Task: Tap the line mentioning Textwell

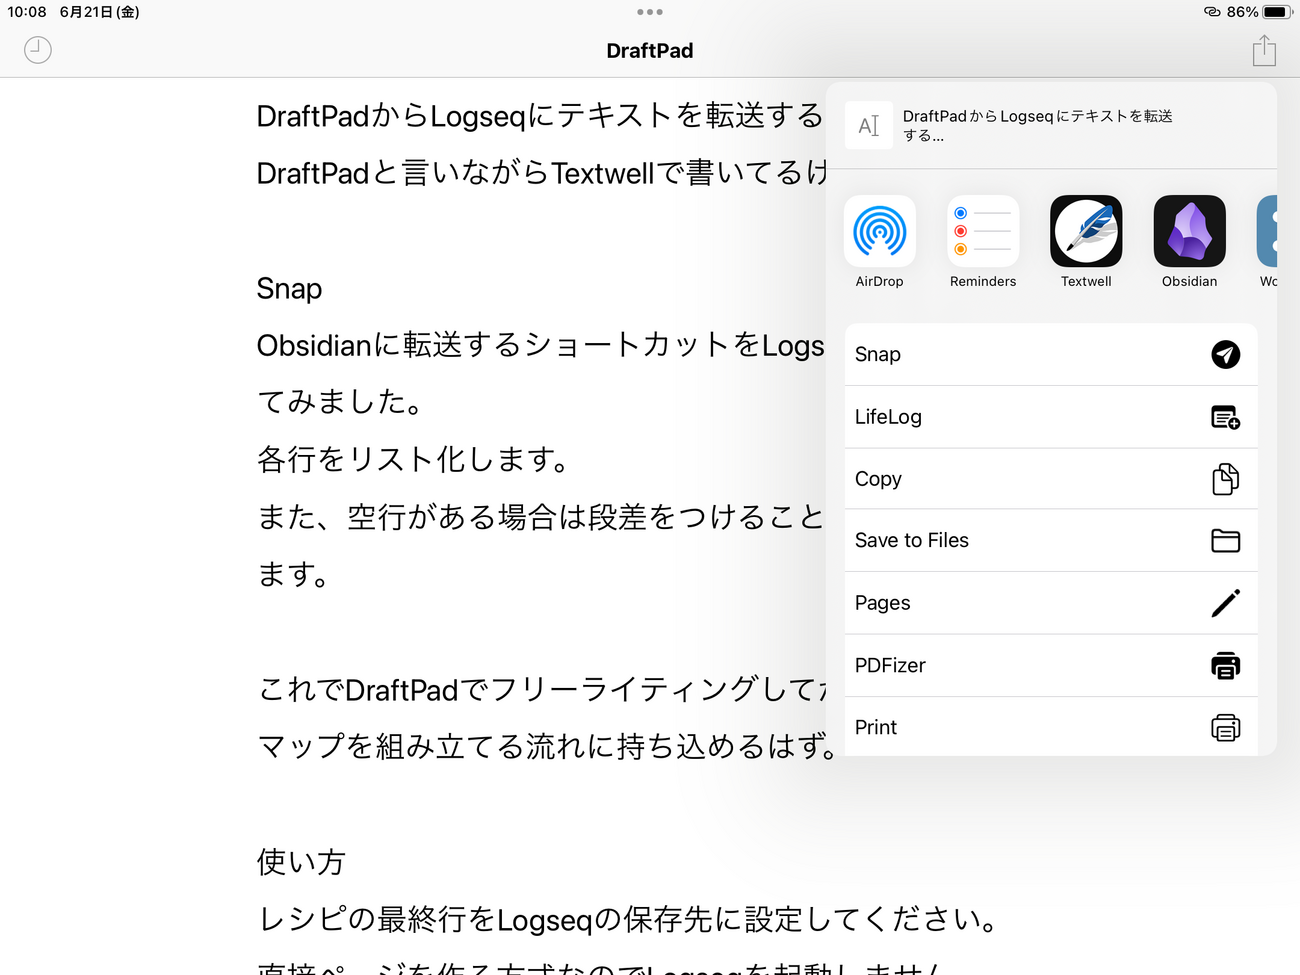Action: [542, 173]
